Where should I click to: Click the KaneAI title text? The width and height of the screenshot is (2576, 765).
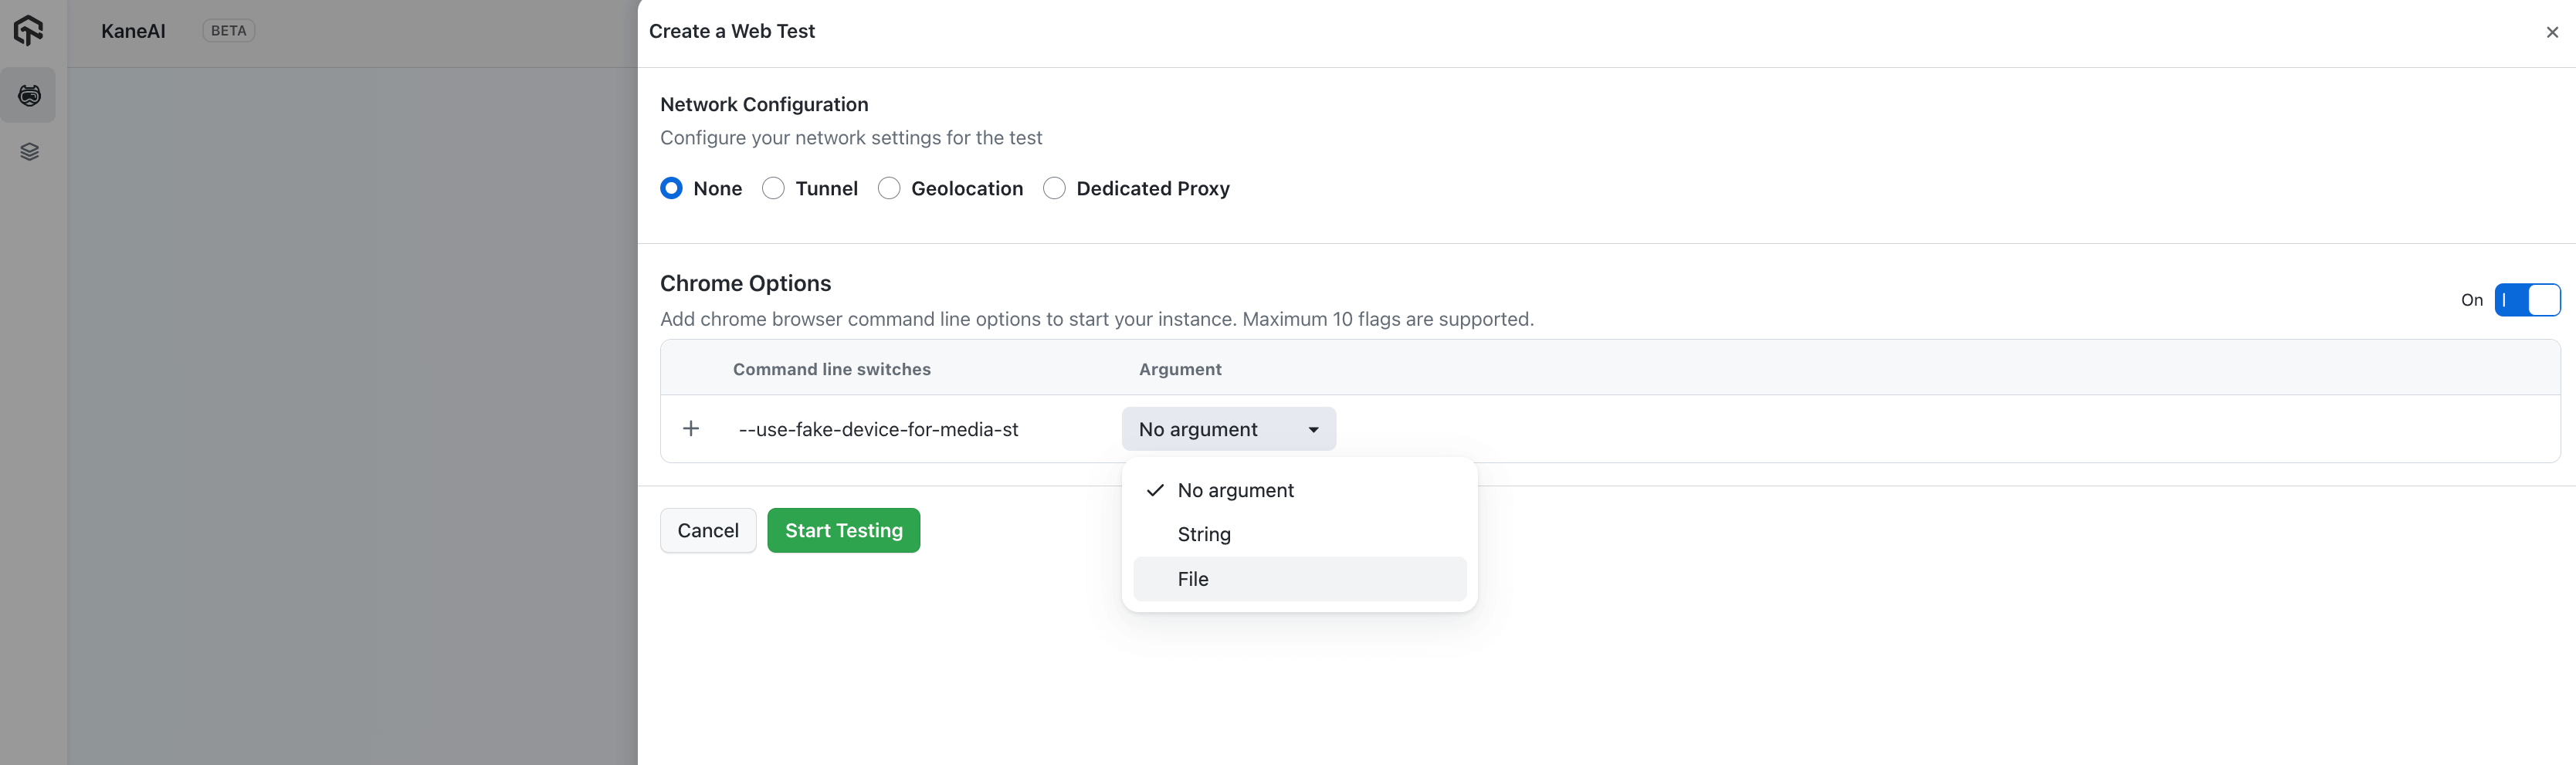(x=133, y=31)
